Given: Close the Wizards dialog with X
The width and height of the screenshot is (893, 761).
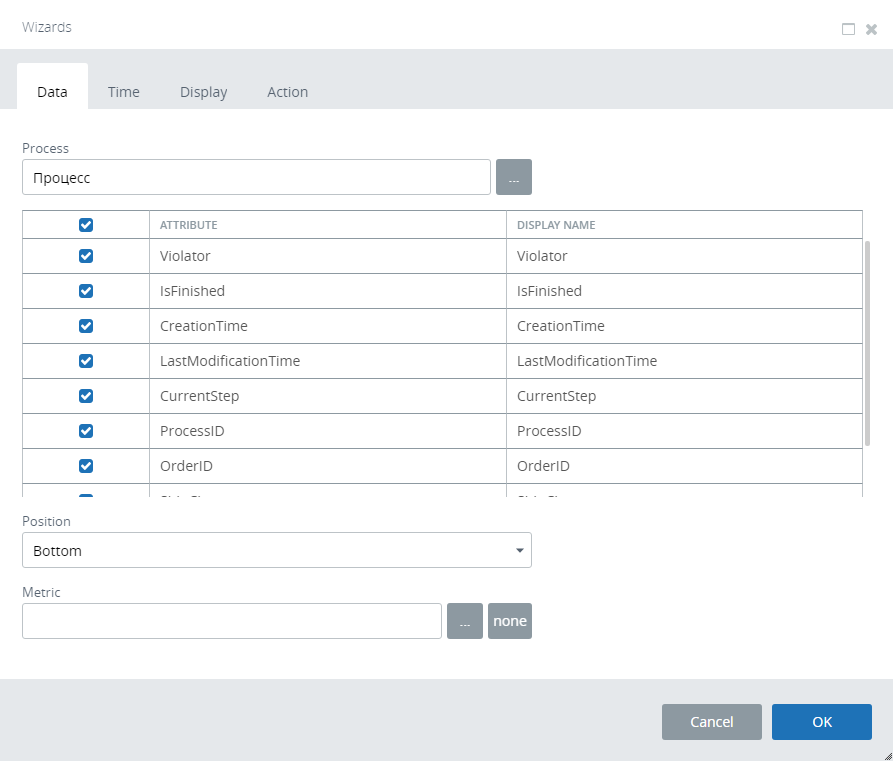Looking at the screenshot, I should [871, 29].
